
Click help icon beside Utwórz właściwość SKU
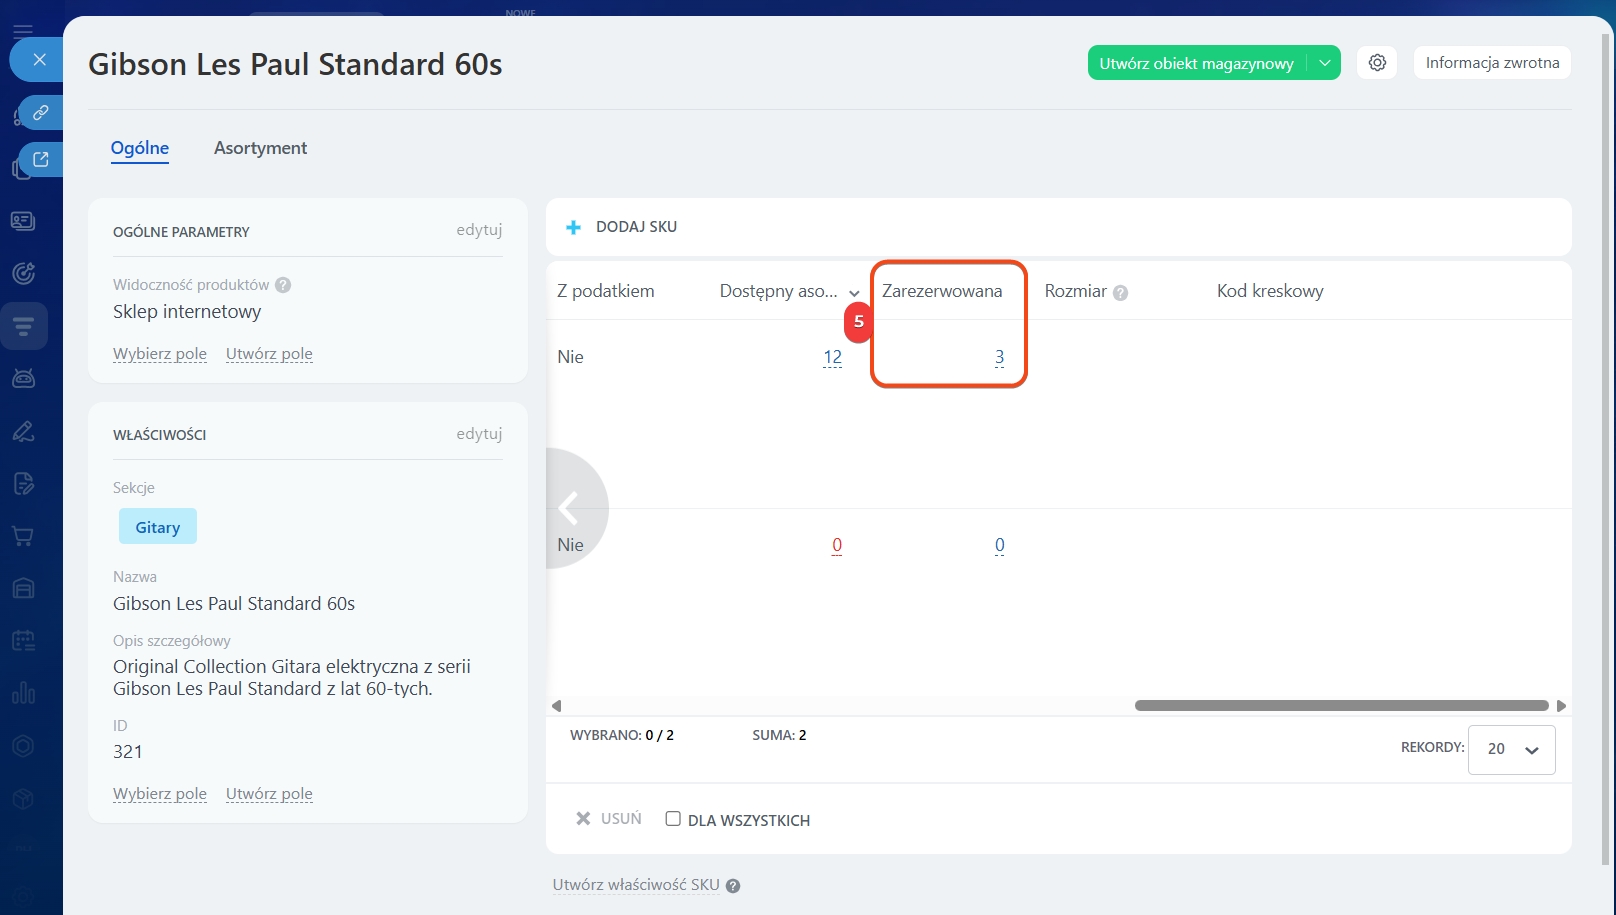[733, 886]
